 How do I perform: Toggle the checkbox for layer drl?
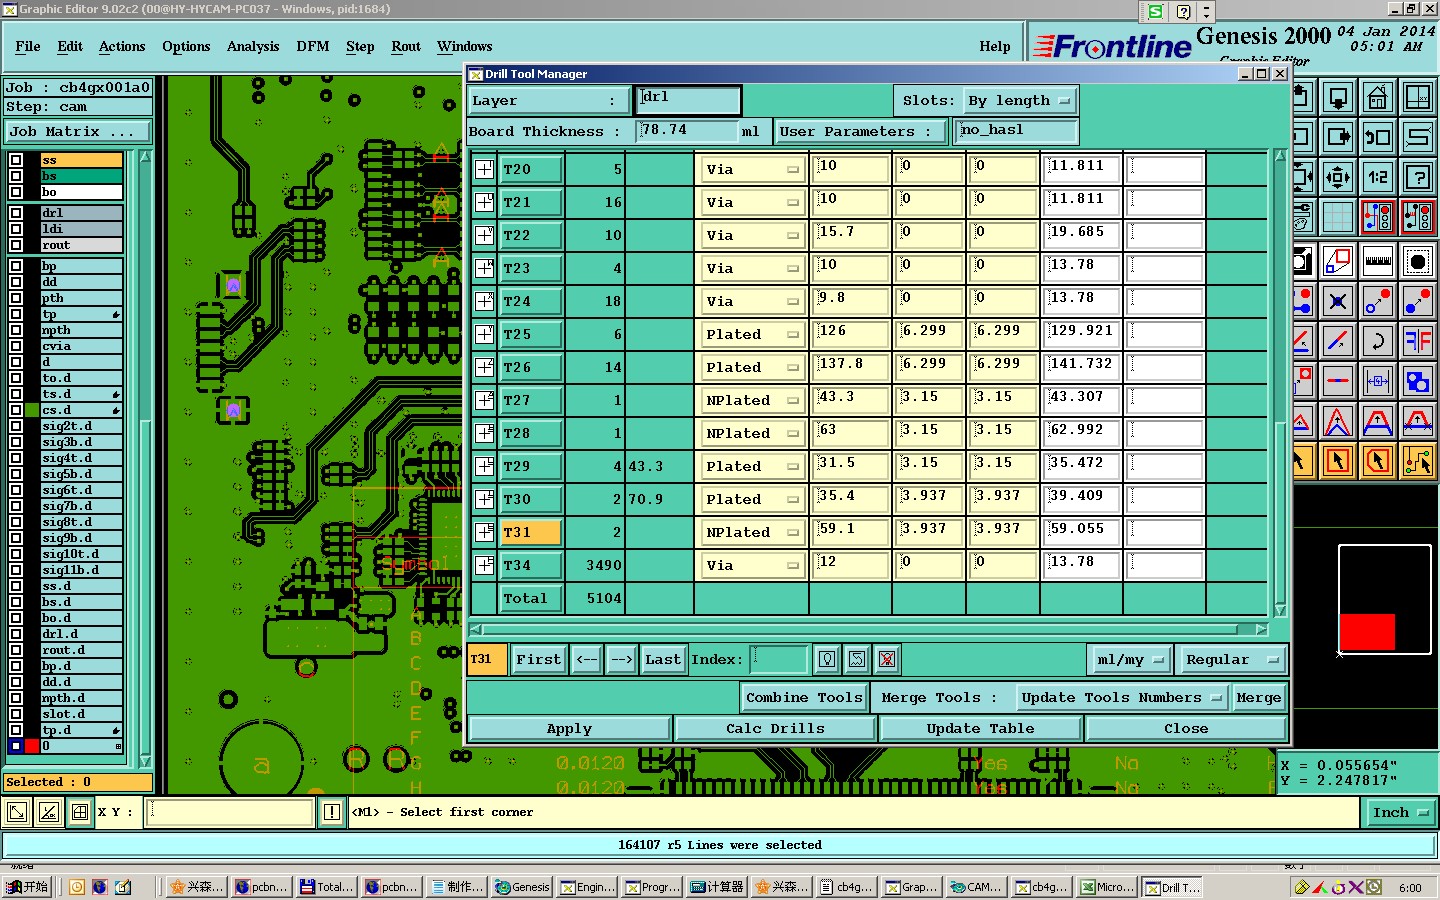pyautogui.click(x=16, y=213)
